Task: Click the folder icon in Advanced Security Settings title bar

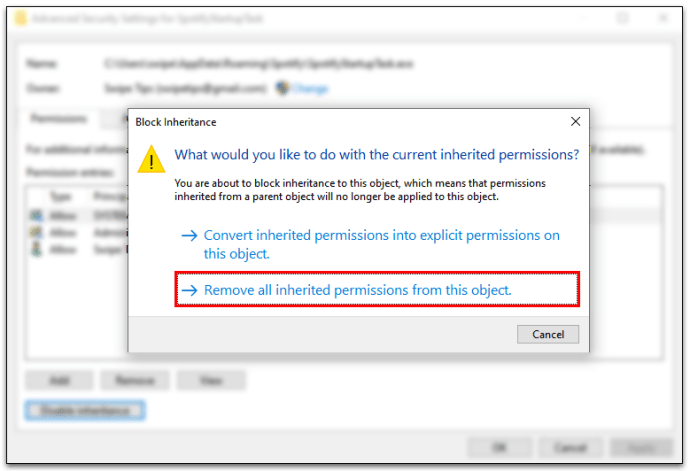Action: tap(20, 18)
